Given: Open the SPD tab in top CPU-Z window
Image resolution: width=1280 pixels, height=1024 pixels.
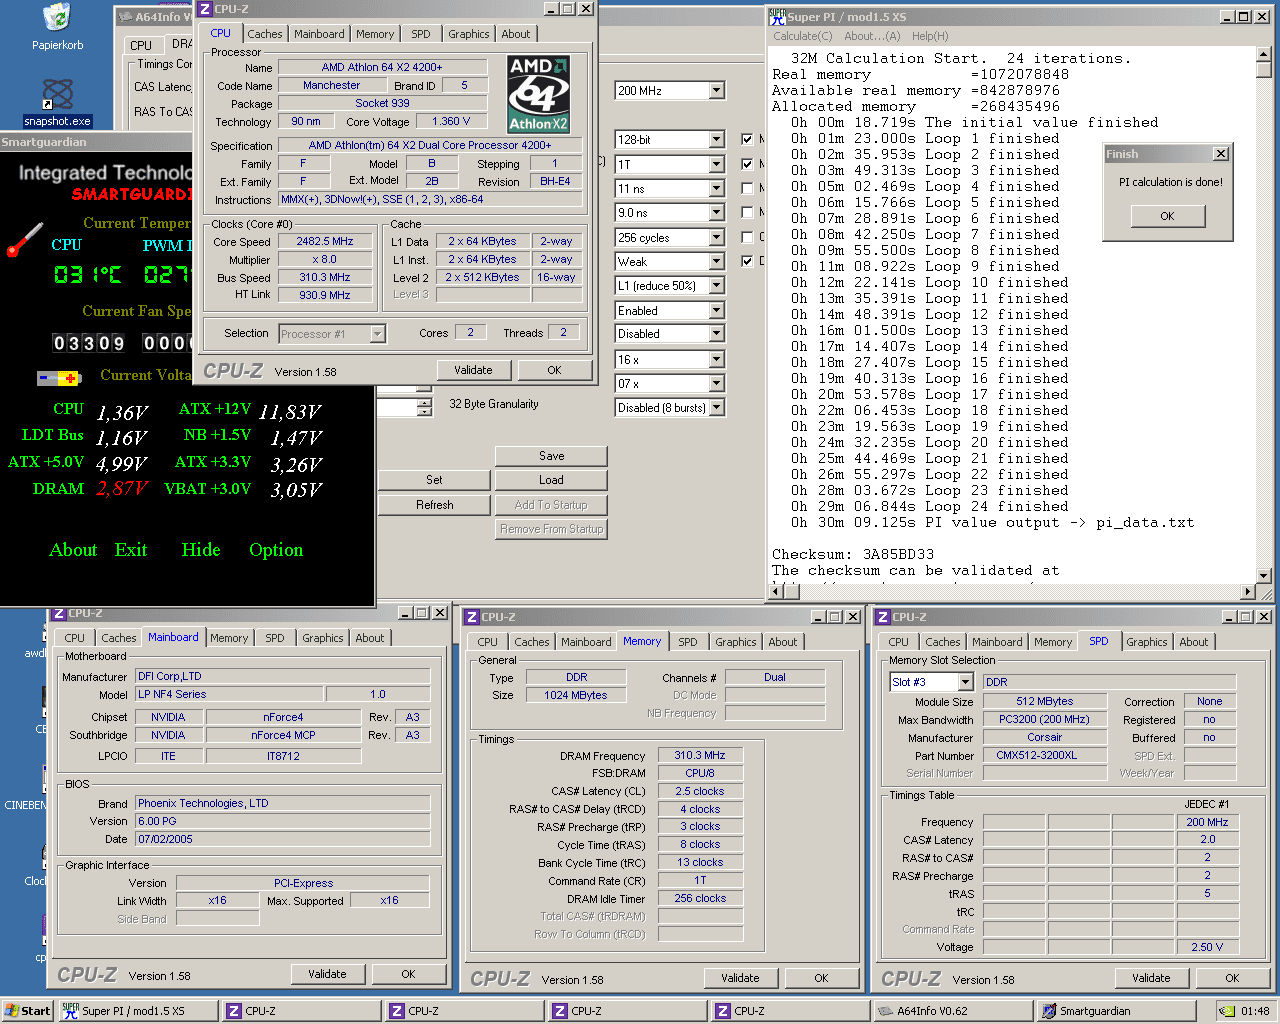Looking at the screenshot, I should (421, 34).
